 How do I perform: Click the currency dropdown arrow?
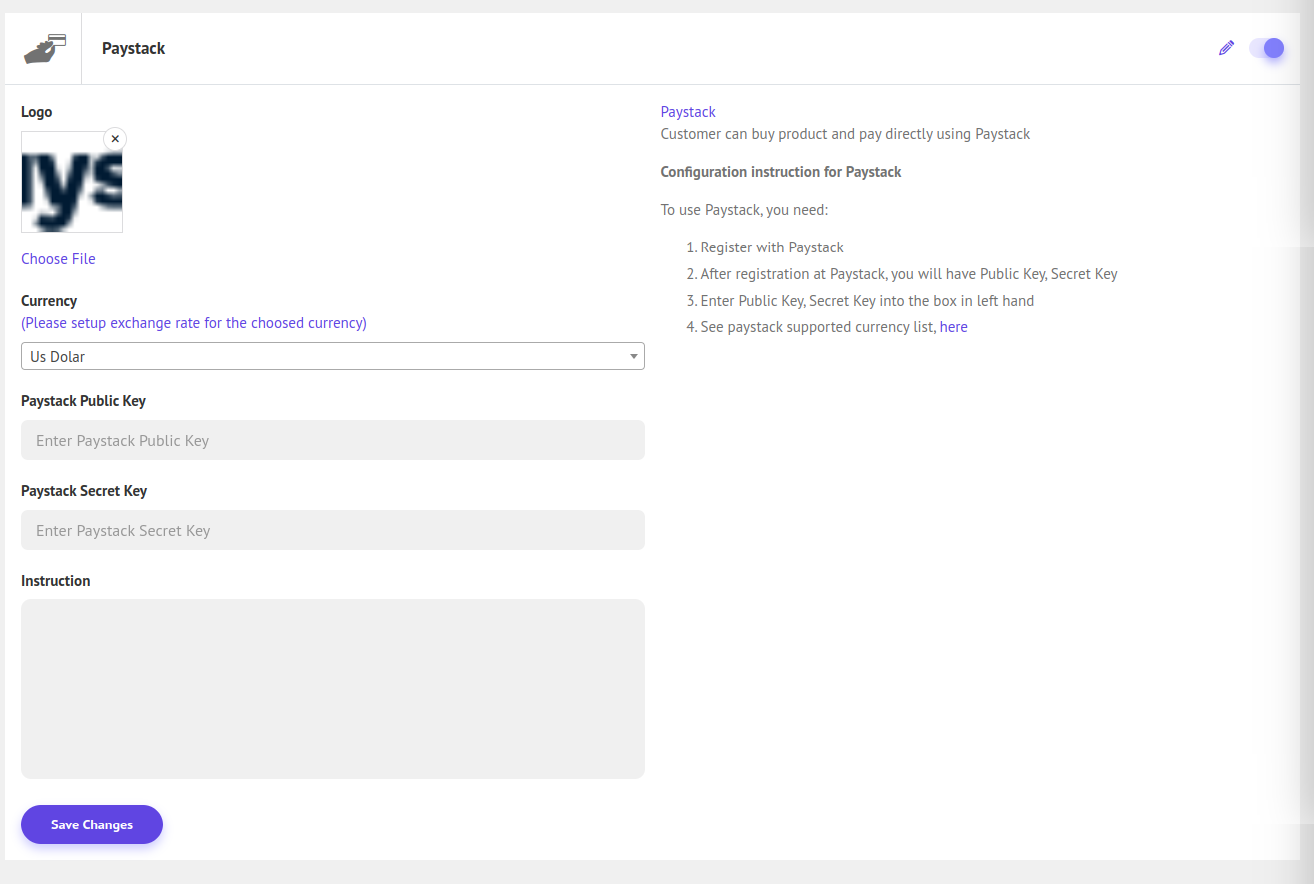coord(633,356)
